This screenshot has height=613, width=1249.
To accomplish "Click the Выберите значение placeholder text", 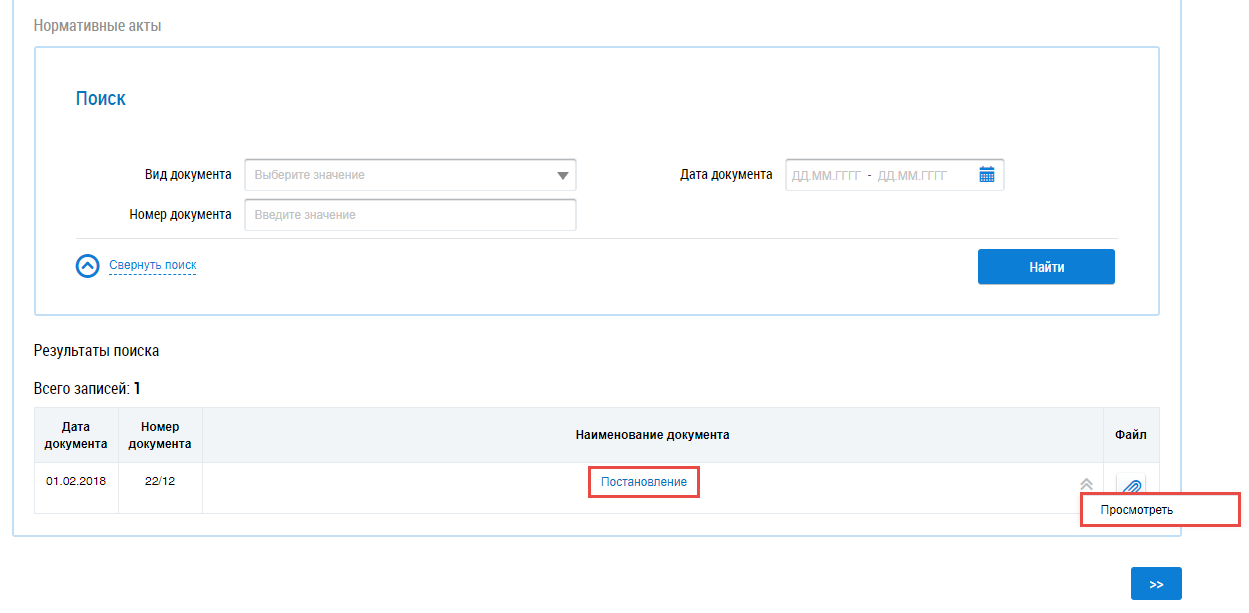I will [x=310, y=175].
